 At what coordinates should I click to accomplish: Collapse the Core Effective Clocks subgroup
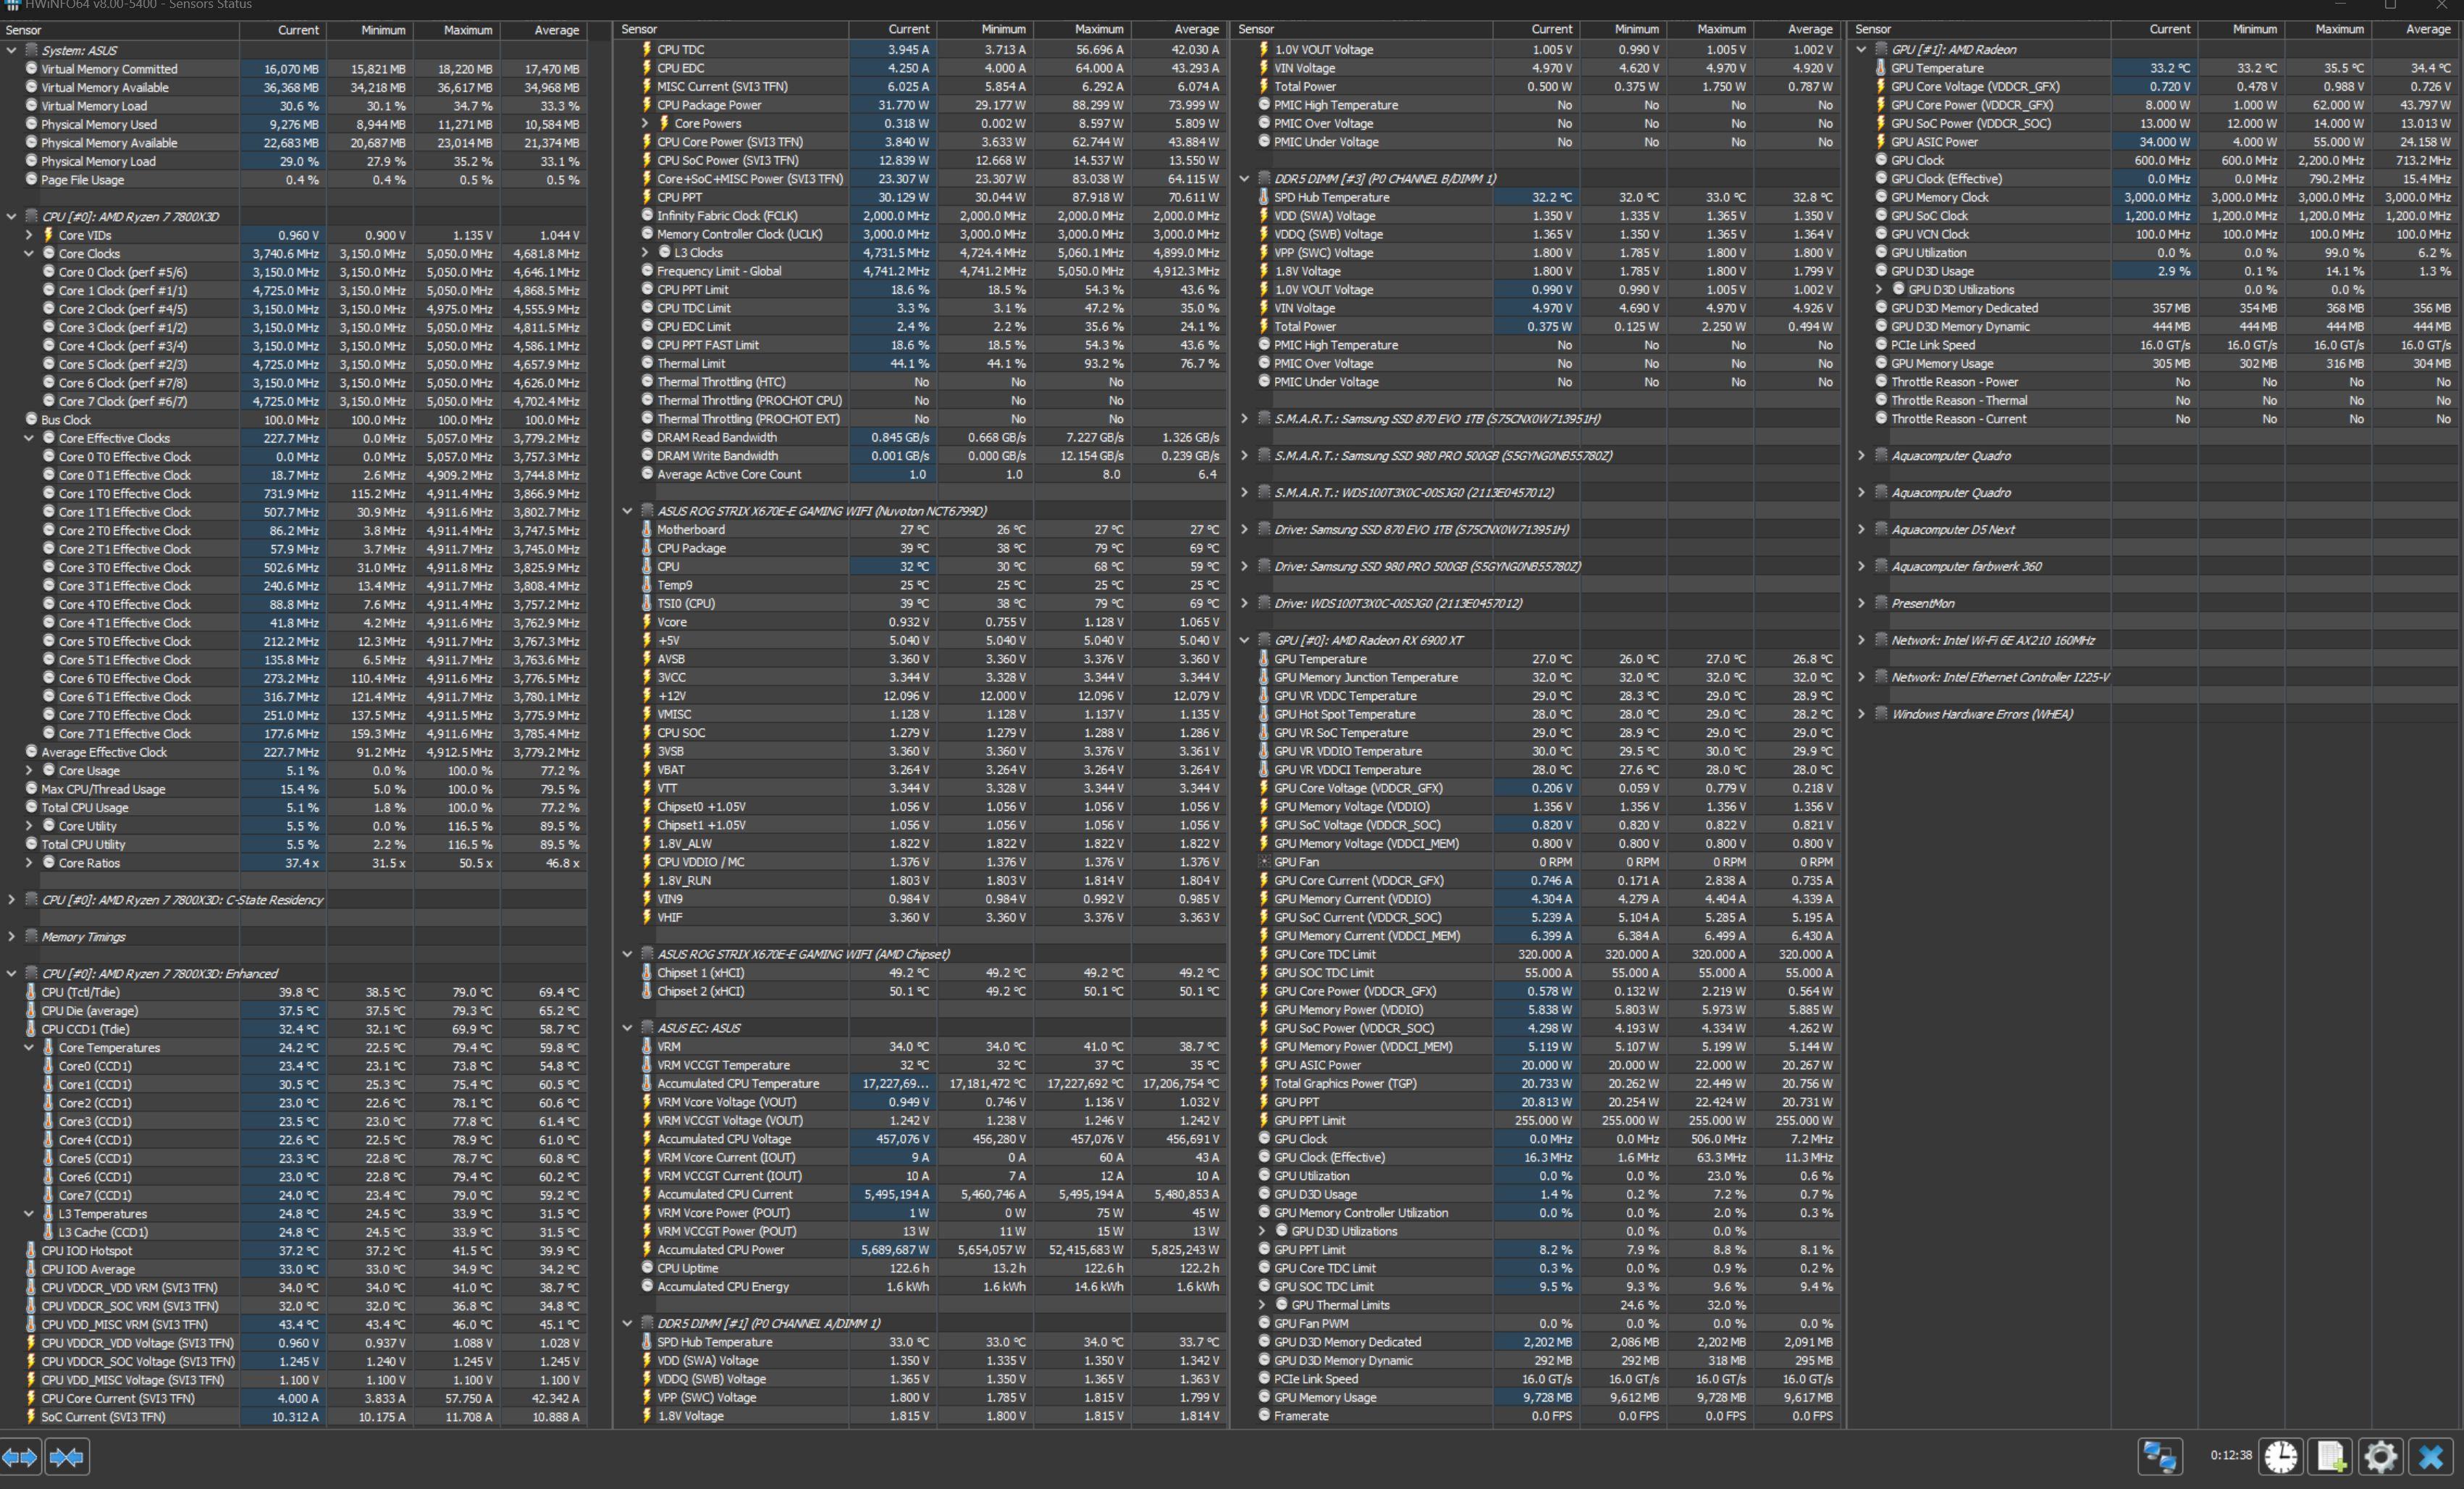(x=29, y=438)
